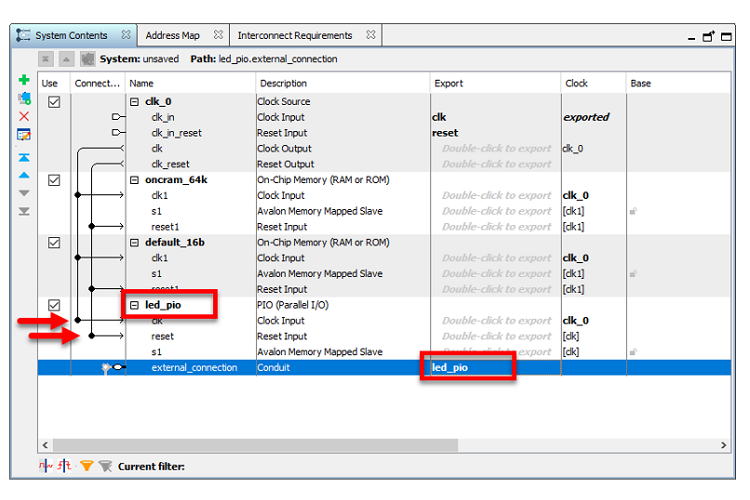Move component to top with blue arrow
750x500 pixels.
pyautogui.click(x=24, y=157)
